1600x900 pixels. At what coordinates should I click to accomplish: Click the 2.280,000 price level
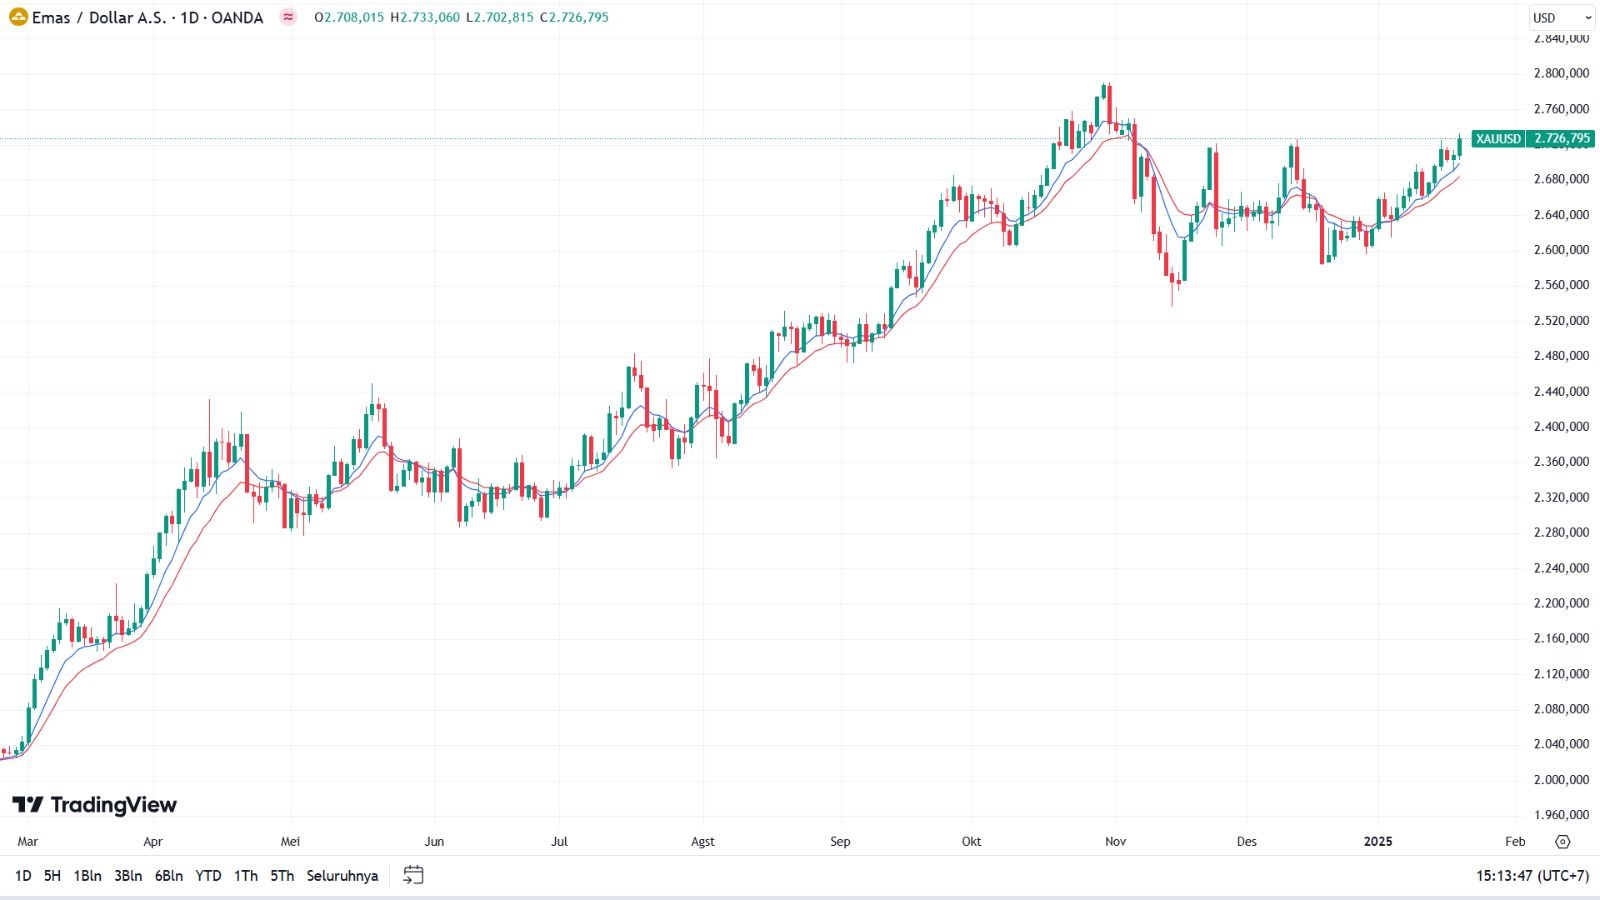point(1561,533)
